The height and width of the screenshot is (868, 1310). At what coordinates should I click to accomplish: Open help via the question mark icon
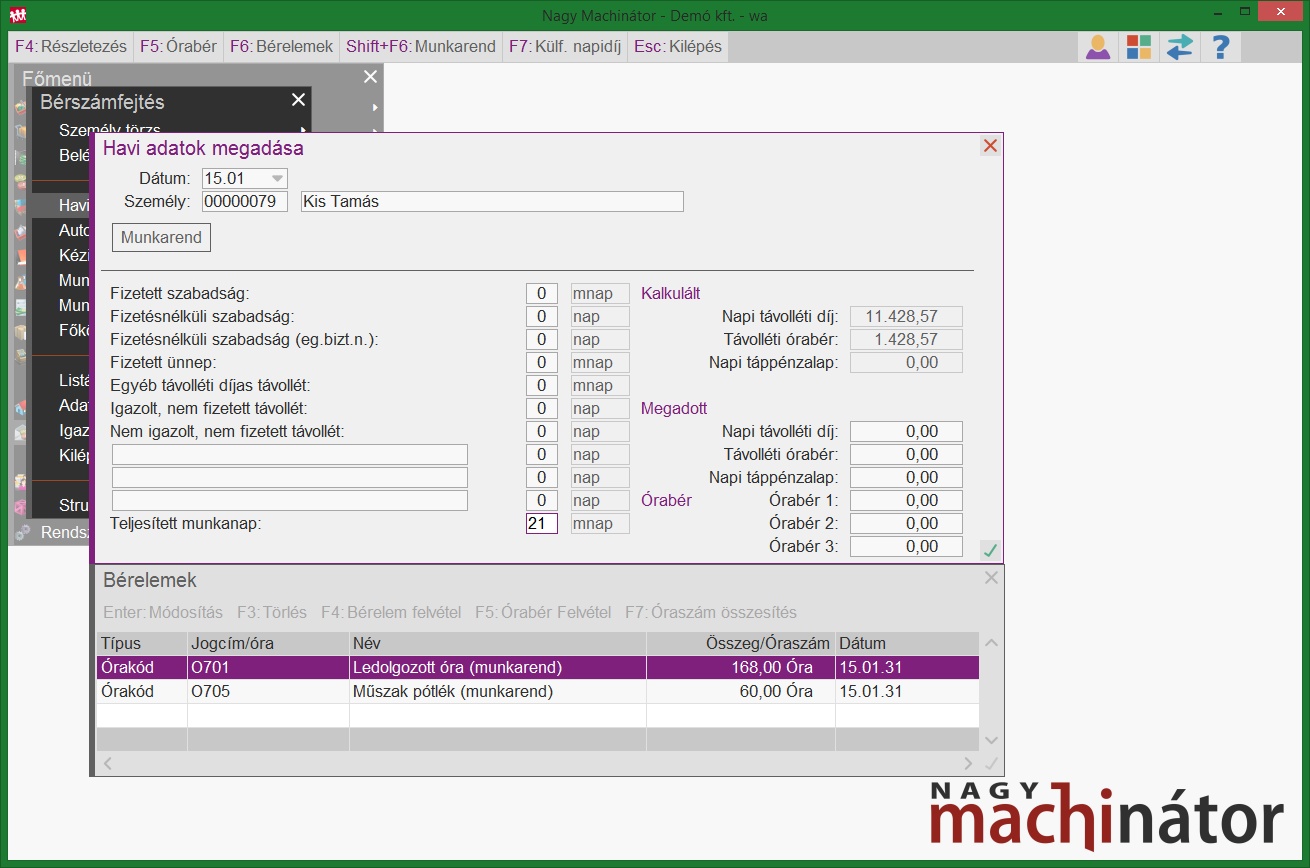pos(1220,47)
